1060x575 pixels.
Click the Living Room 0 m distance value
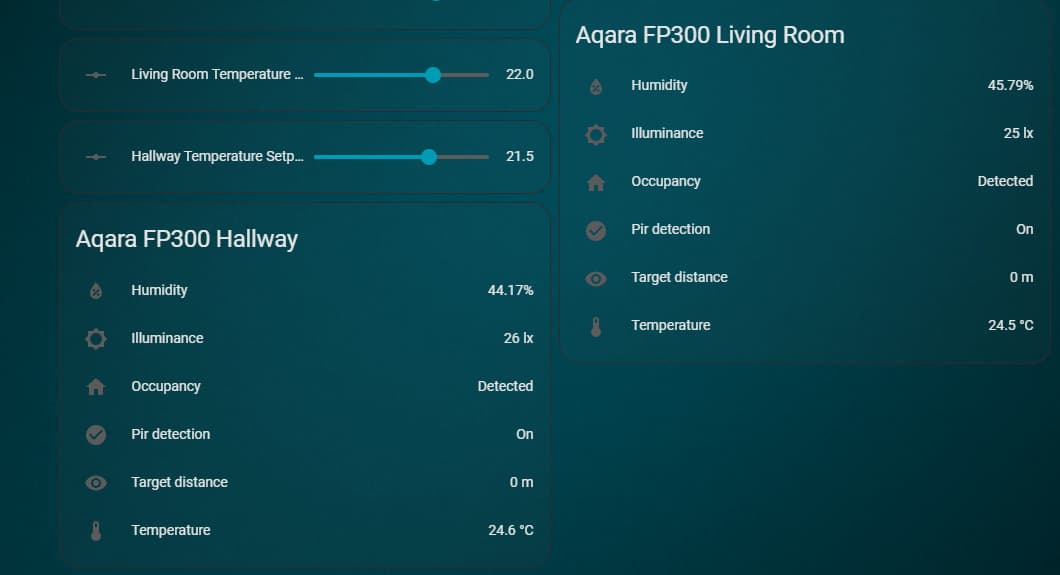[x=1021, y=277]
